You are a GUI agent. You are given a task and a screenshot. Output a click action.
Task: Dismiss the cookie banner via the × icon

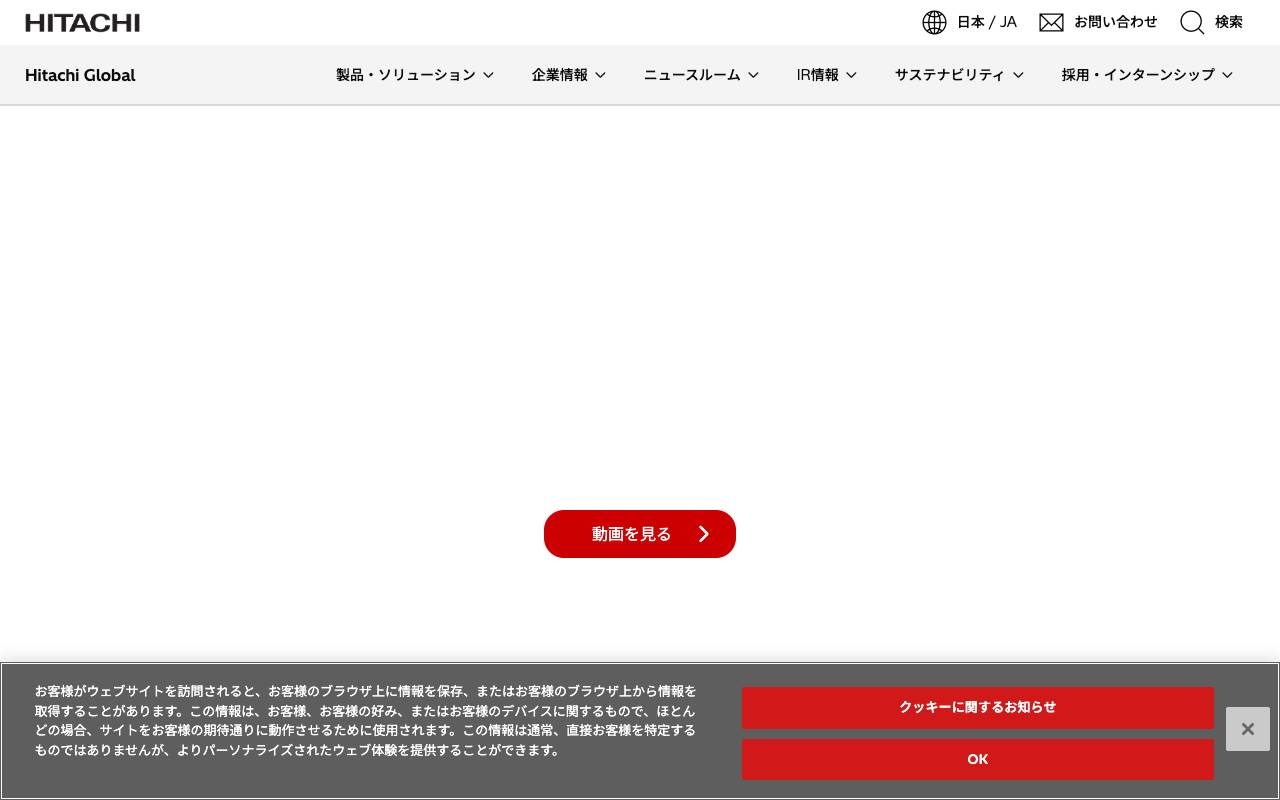tap(1247, 729)
